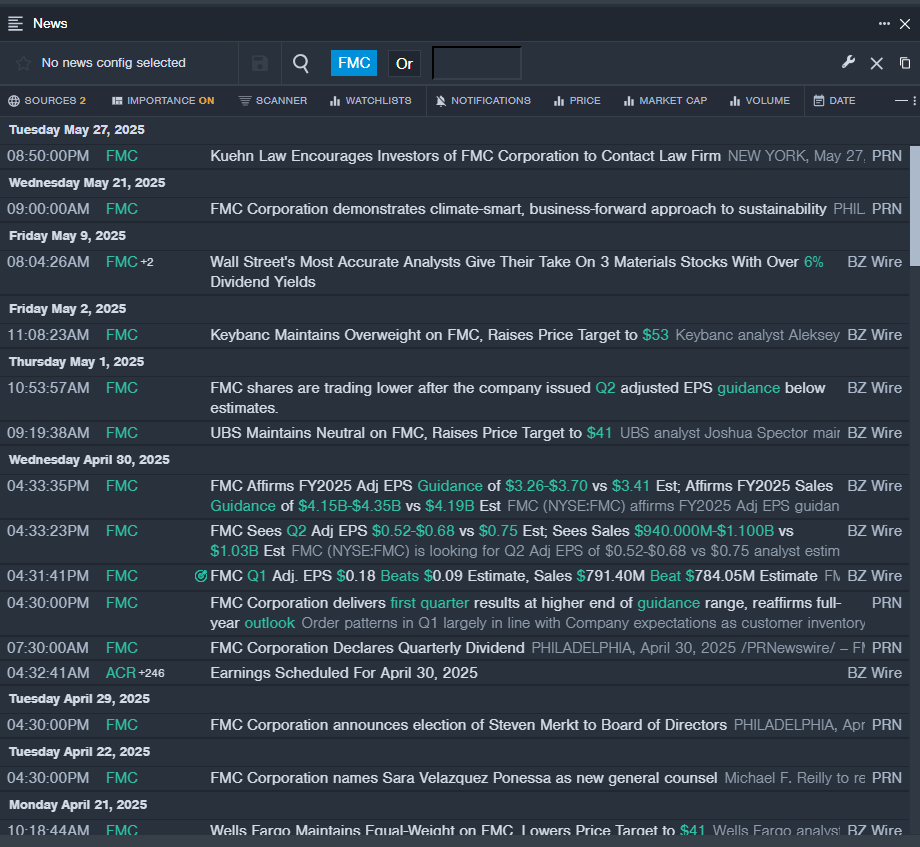Image resolution: width=920 pixels, height=847 pixels.
Task: Open the Volume filter
Action: click(760, 101)
